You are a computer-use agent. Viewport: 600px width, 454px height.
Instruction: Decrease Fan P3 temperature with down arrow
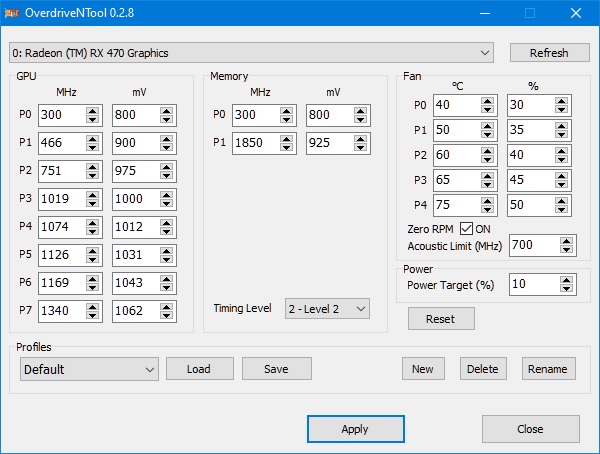pyautogui.click(x=488, y=185)
